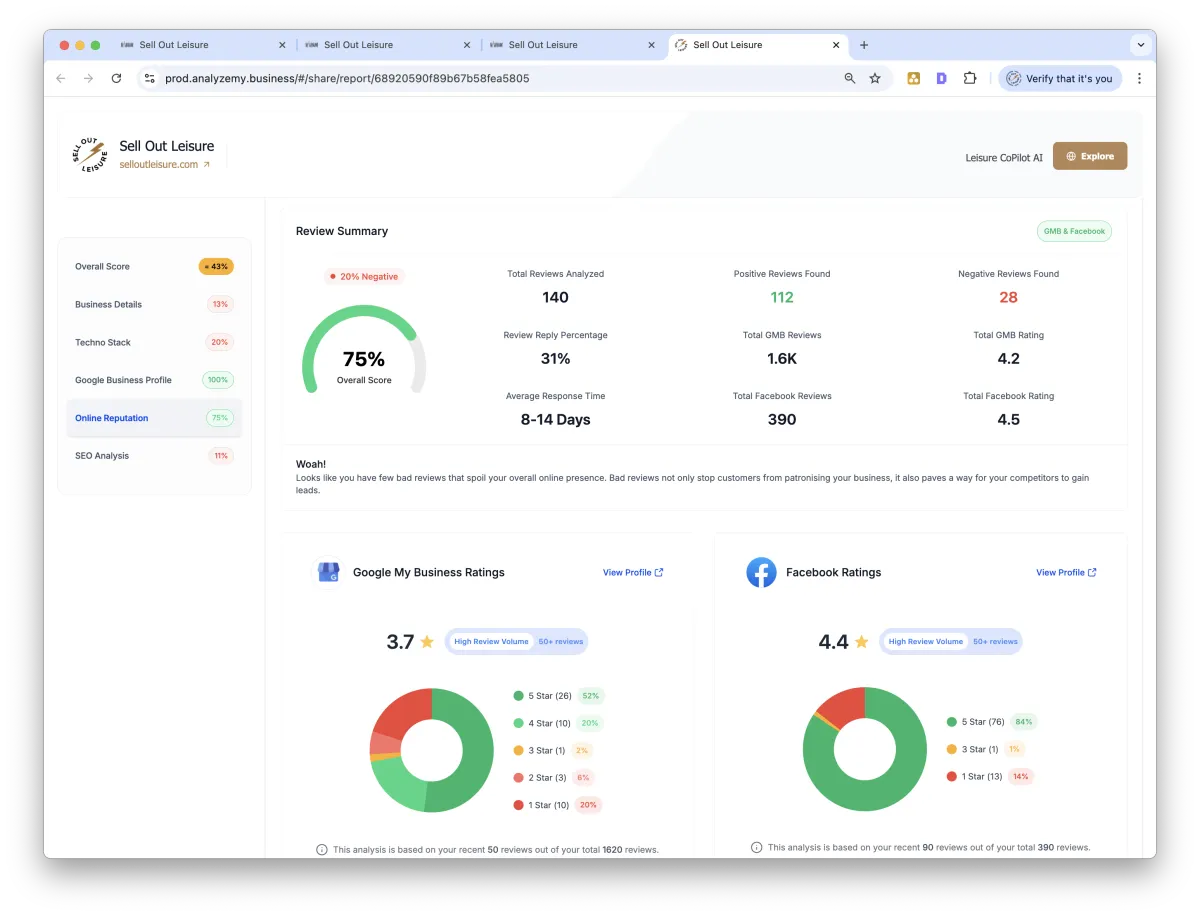1200x916 pixels.
Task: Click Total GMB Reviews value 1.6K
Action: coord(782,359)
